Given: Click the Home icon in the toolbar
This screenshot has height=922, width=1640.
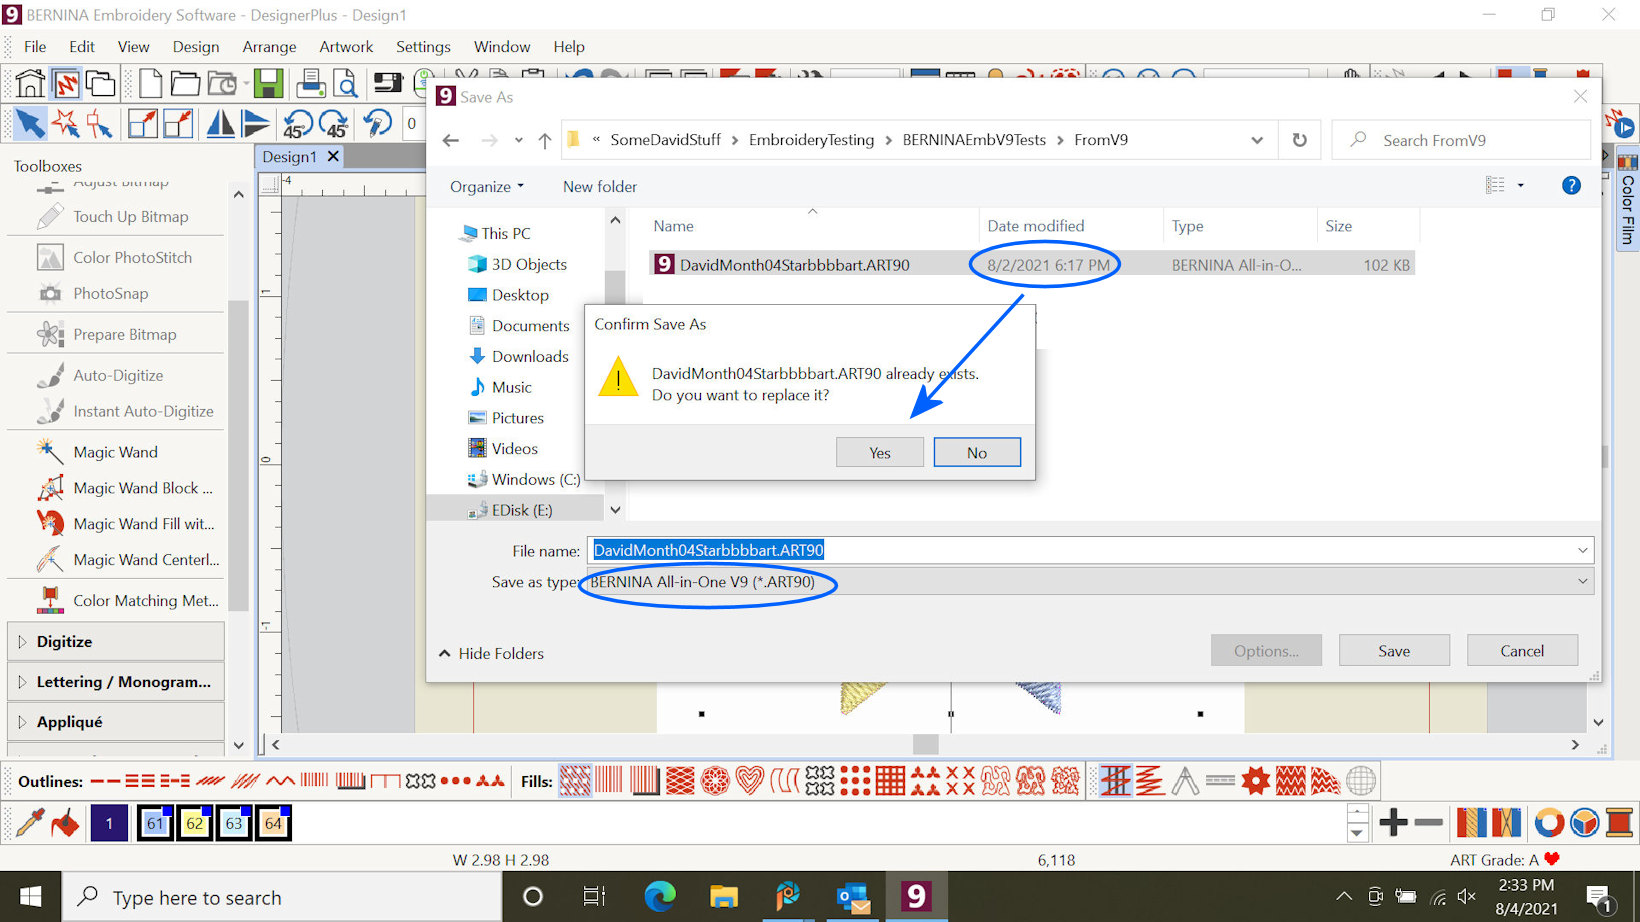Looking at the screenshot, I should [x=30, y=83].
